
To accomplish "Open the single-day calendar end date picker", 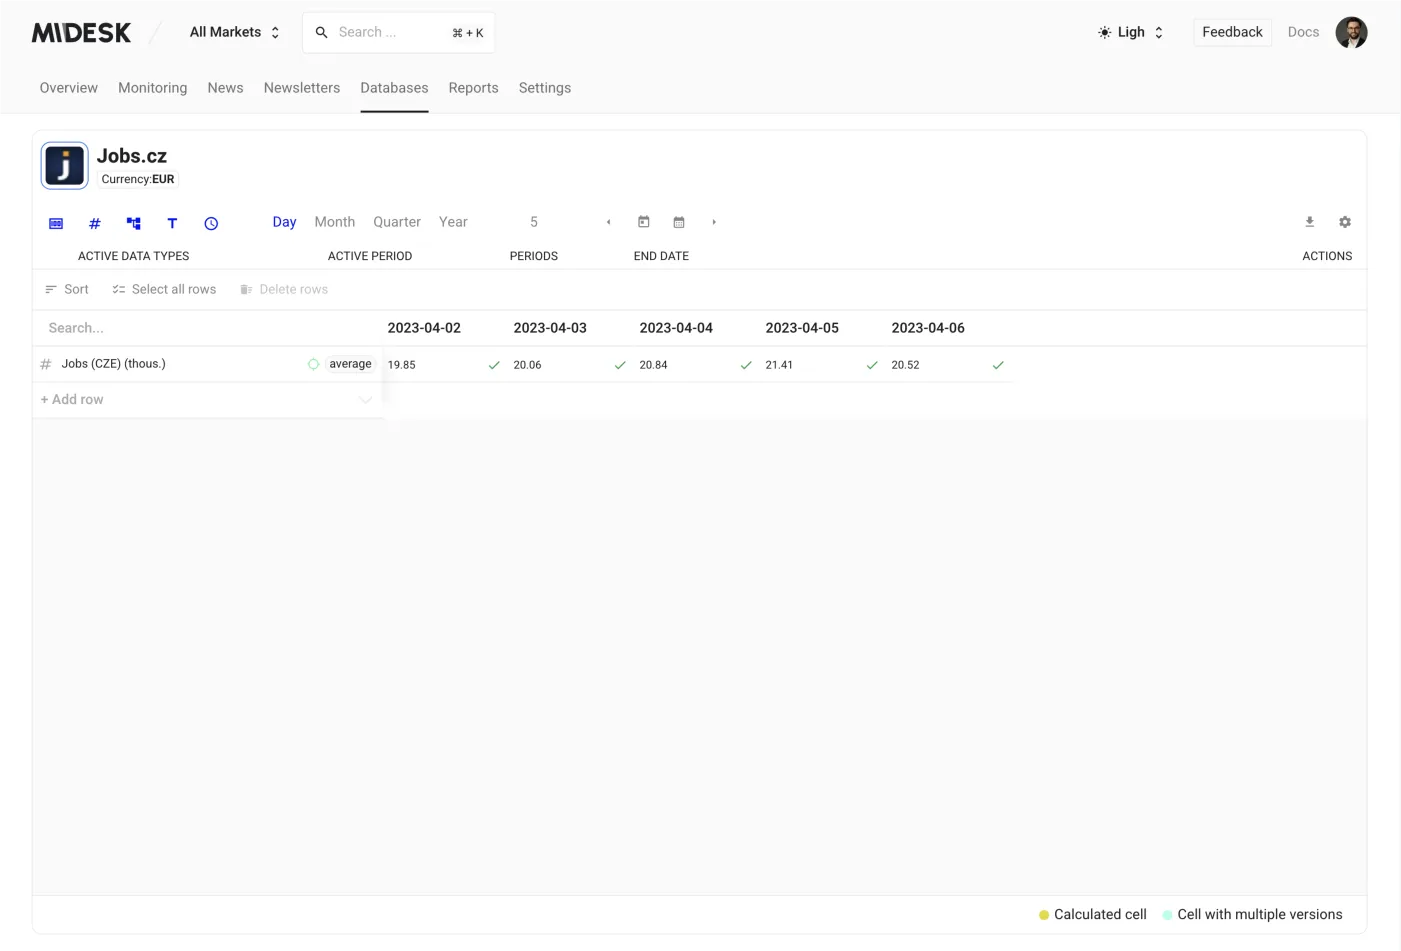I will click(x=644, y=222).
